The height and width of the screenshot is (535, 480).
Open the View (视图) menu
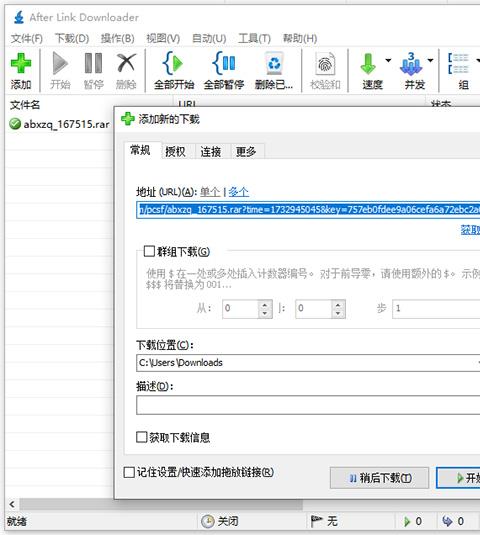[x=163, y=38]
